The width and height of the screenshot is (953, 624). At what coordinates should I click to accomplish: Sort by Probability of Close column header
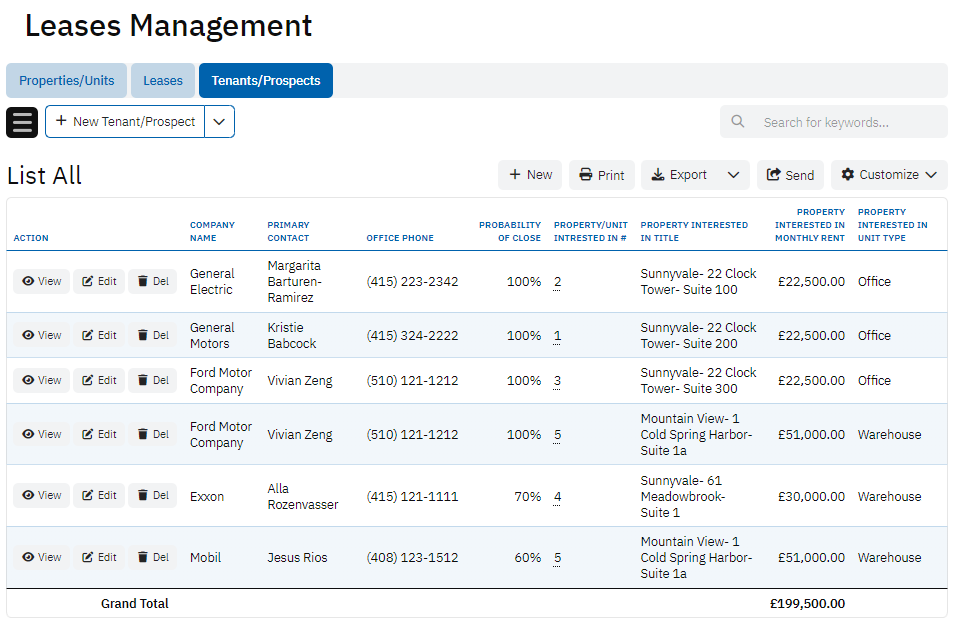510,231
